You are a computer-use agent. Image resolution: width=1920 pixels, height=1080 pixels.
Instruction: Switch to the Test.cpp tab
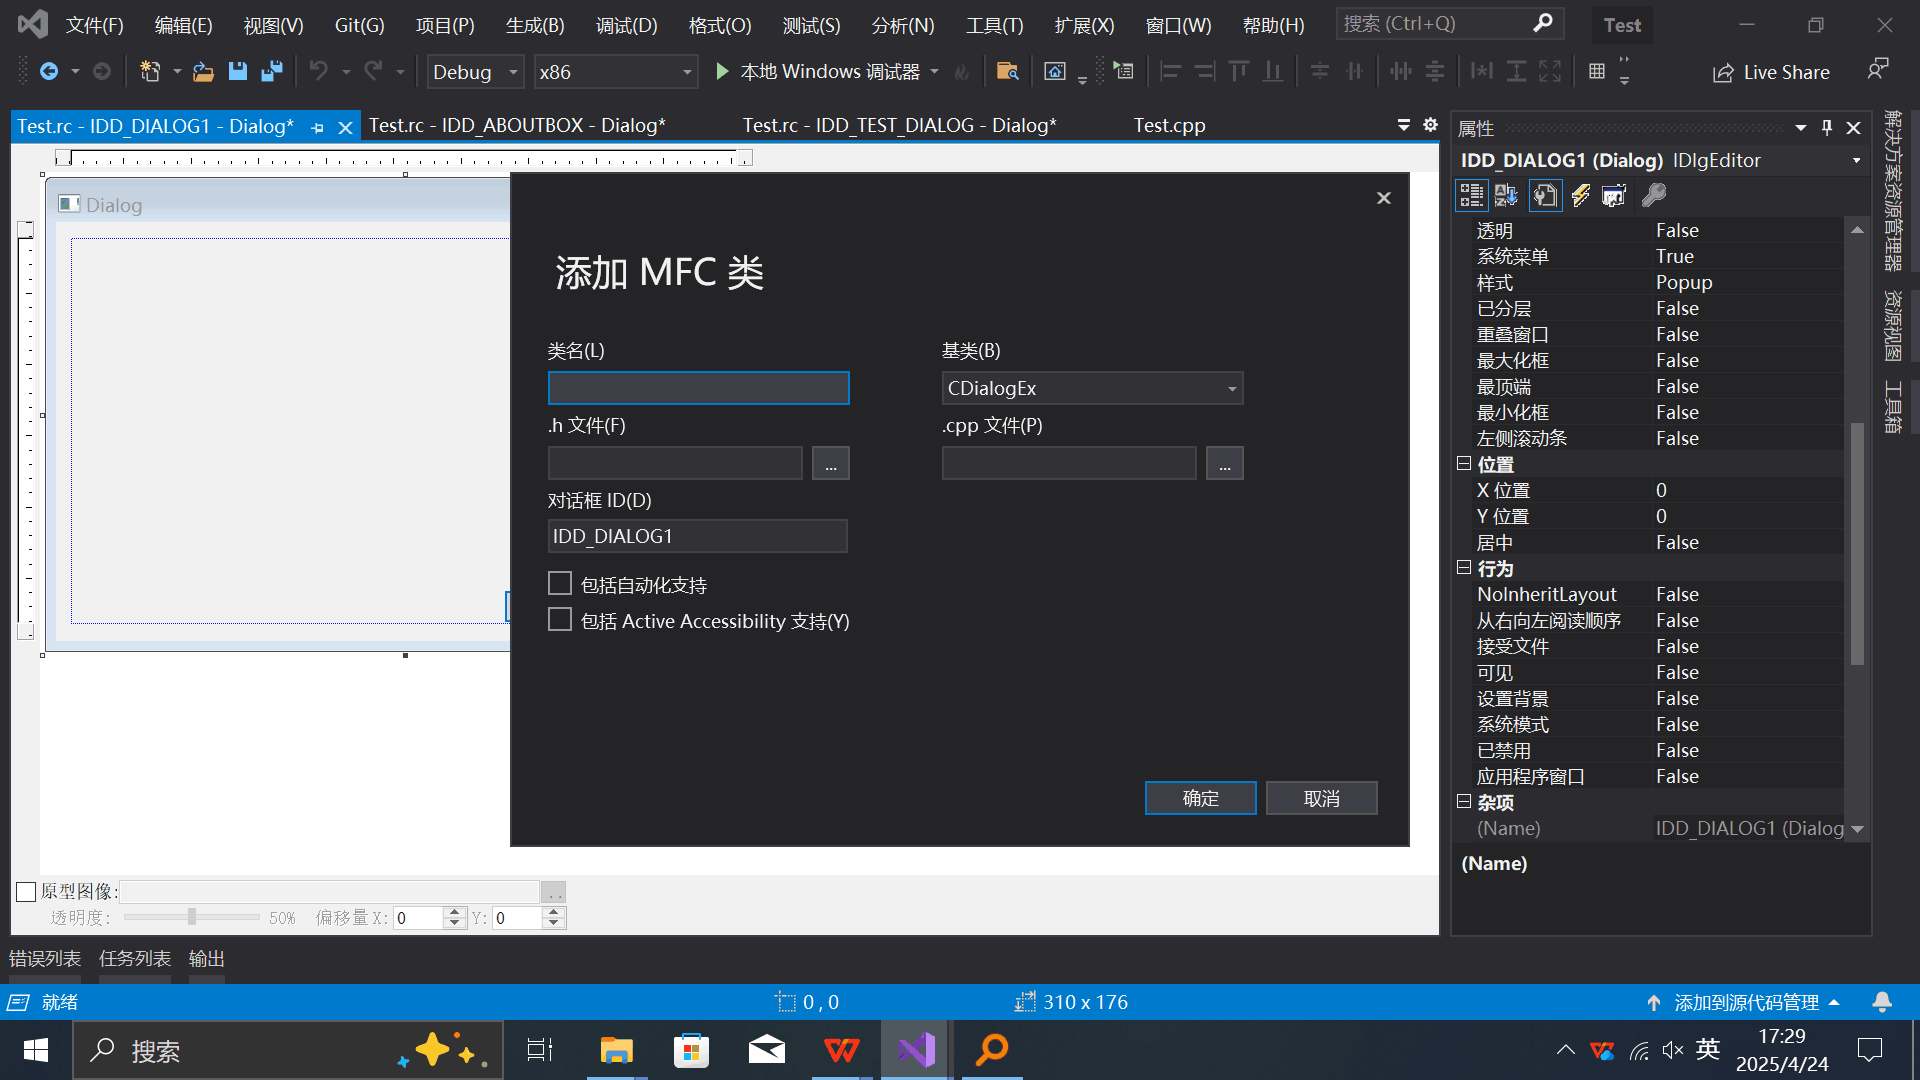coord(1169,125)
